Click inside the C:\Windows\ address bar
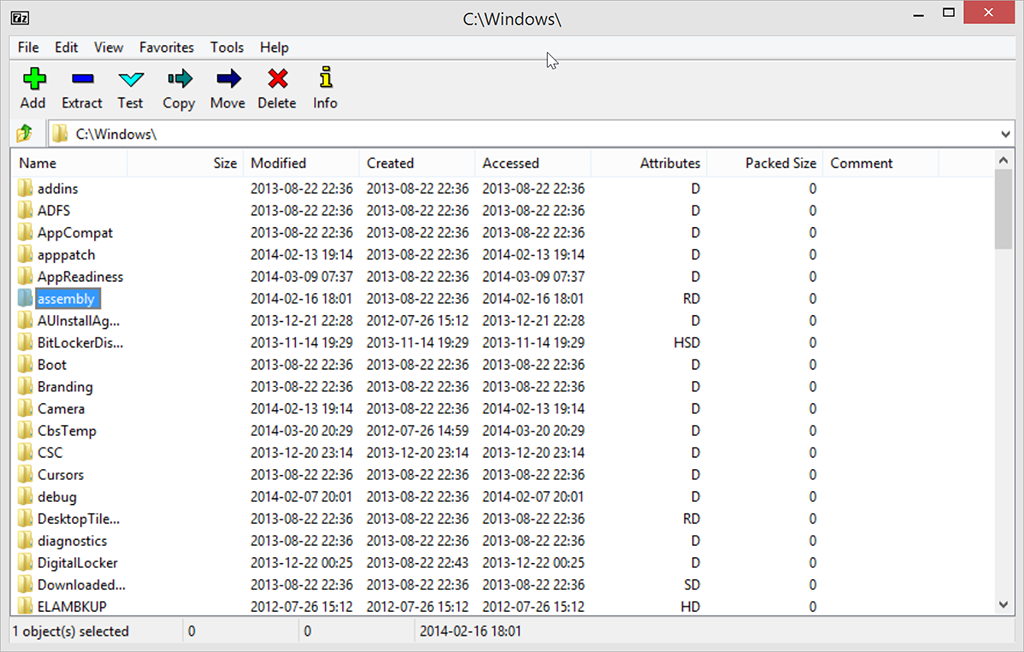This screenshot has width=1024, height=652. coord(300,132)
